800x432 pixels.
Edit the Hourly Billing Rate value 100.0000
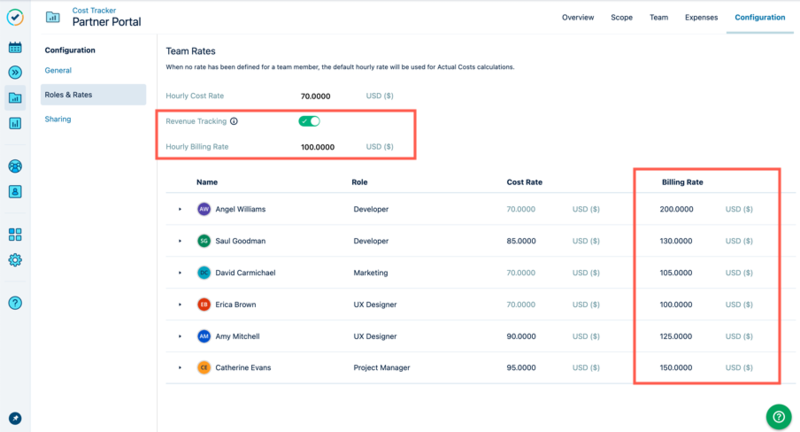click(318, 147)
